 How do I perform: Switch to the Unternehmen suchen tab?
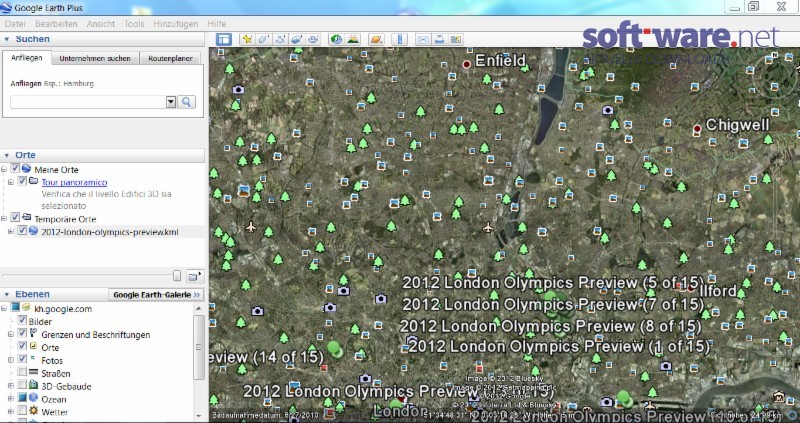point(95,58)
